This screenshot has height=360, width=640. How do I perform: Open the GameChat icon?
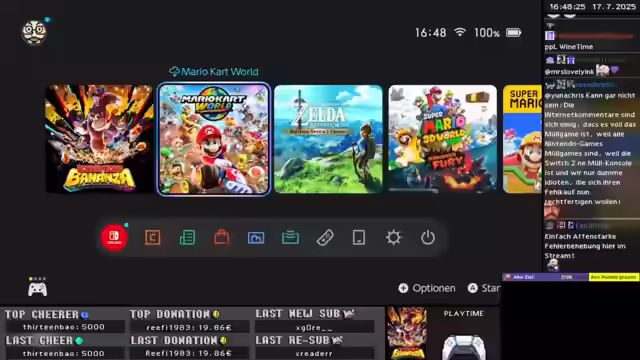tap(153, 238)
